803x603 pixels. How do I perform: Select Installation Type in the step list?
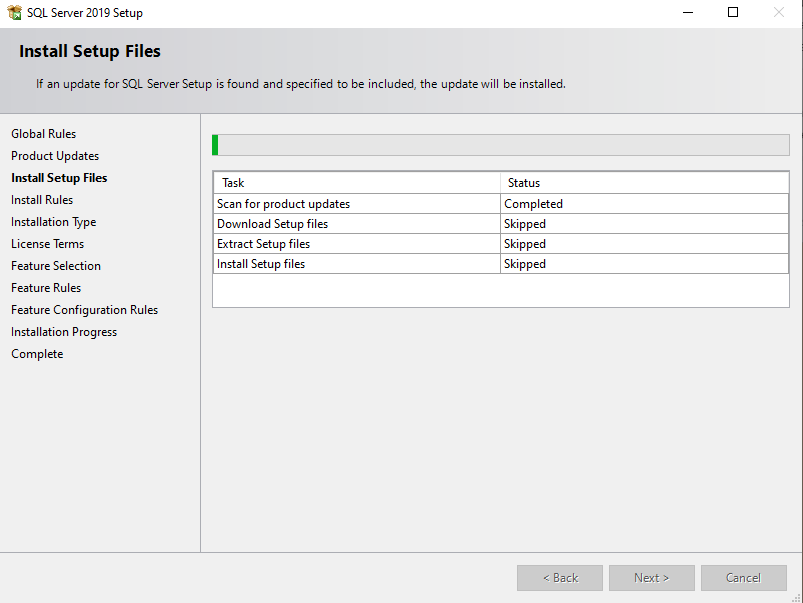pos(53,222)
